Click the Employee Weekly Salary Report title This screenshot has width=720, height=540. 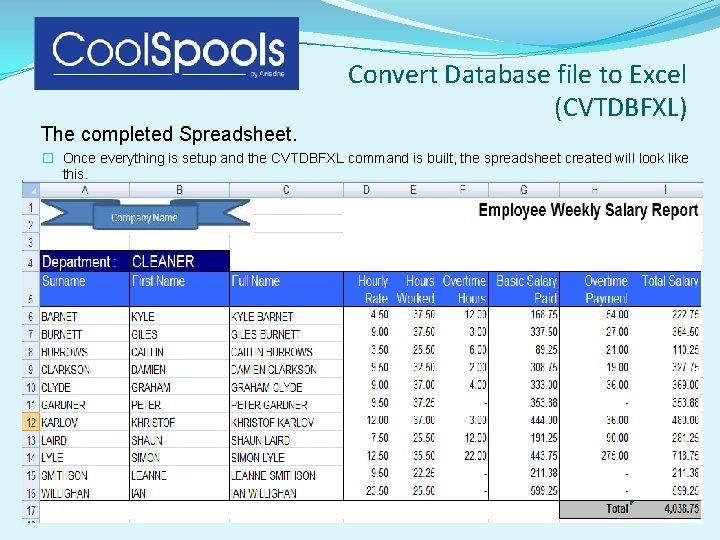click(588, 210)
